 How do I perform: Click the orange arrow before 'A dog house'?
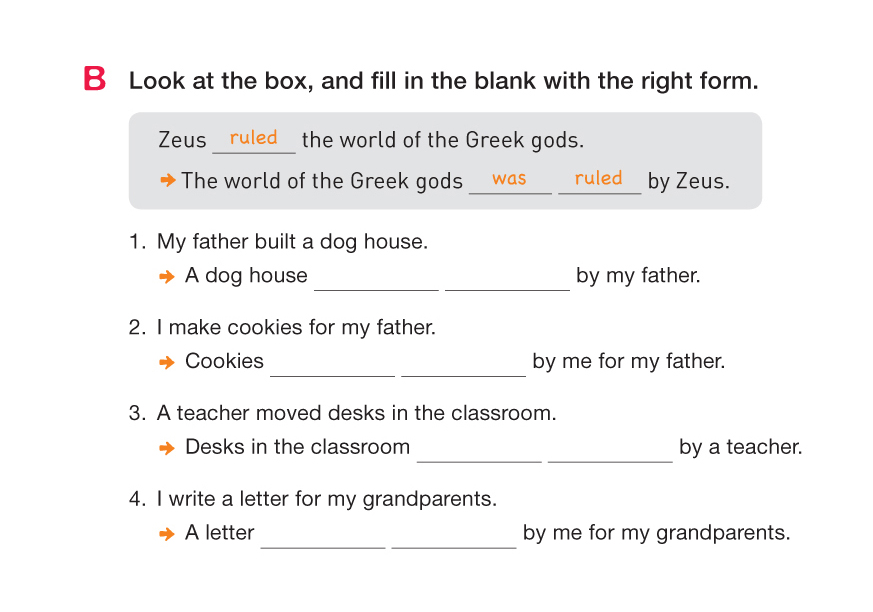168,276
